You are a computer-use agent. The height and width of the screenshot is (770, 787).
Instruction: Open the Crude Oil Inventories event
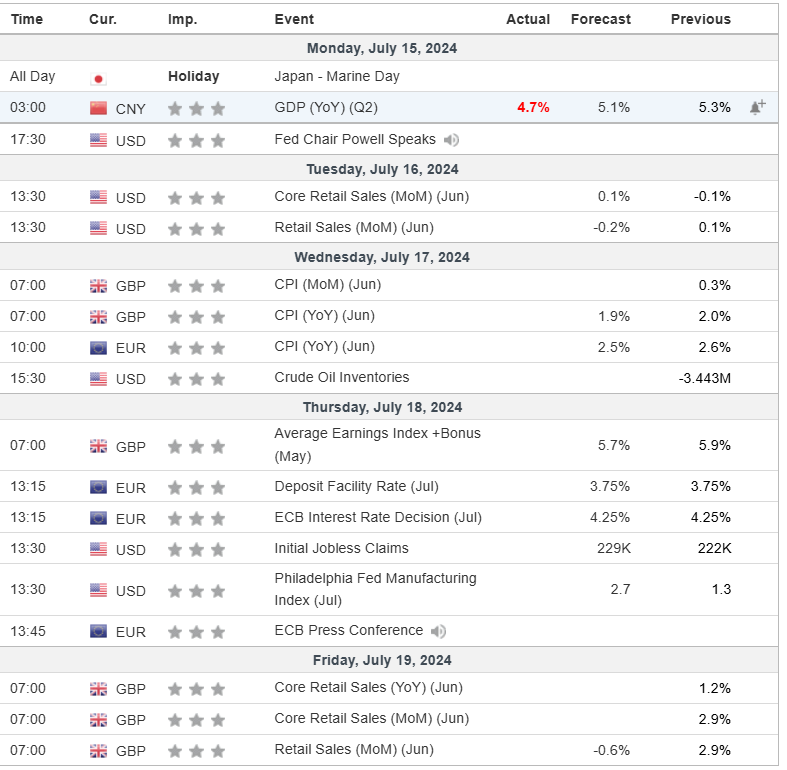[x=342, y=377]
